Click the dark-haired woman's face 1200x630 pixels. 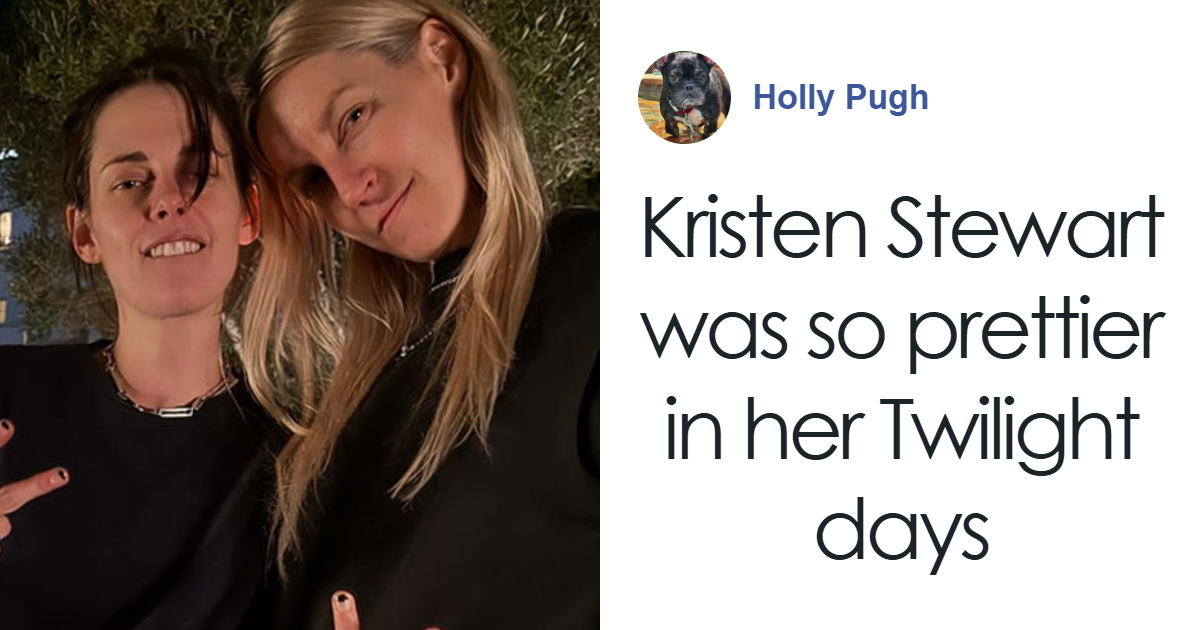pyautogui.click(x=163, y=200)
